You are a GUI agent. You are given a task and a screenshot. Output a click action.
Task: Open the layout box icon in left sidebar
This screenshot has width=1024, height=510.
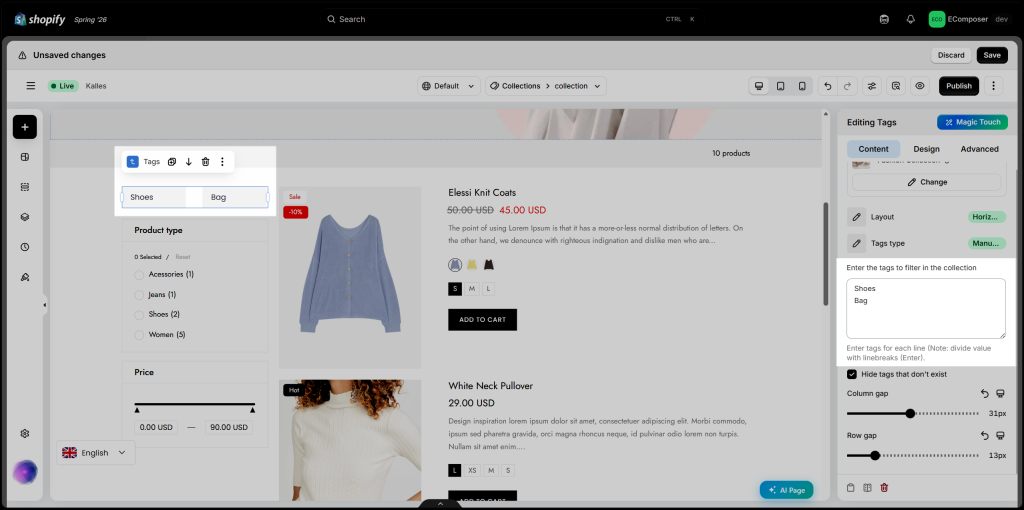25,157
